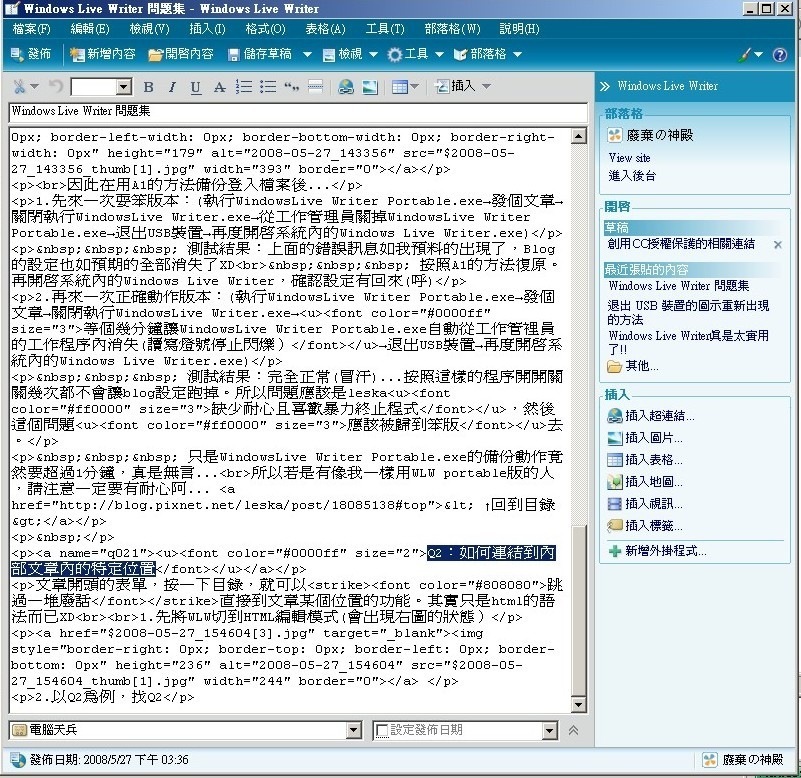Click 新增外掛程式 plus link
This screenshot has height=778, width=801.
(657, 551)
